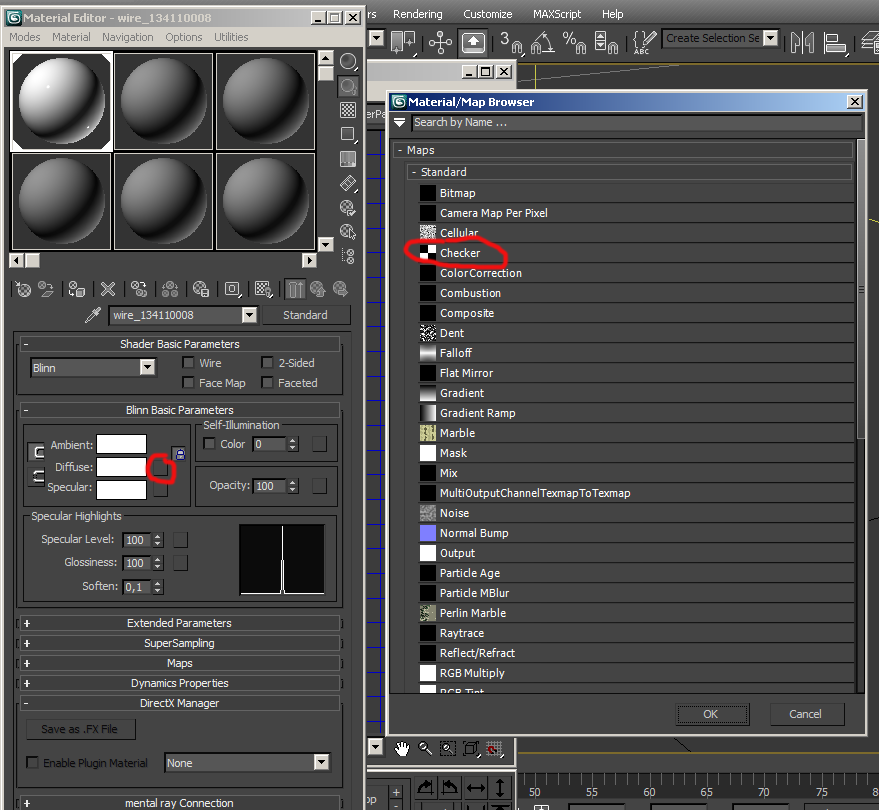This screenshot has width=879, height=810.
Task: Toggle Snaps 3D icon in main toolbar
Action: coord(510,43)
